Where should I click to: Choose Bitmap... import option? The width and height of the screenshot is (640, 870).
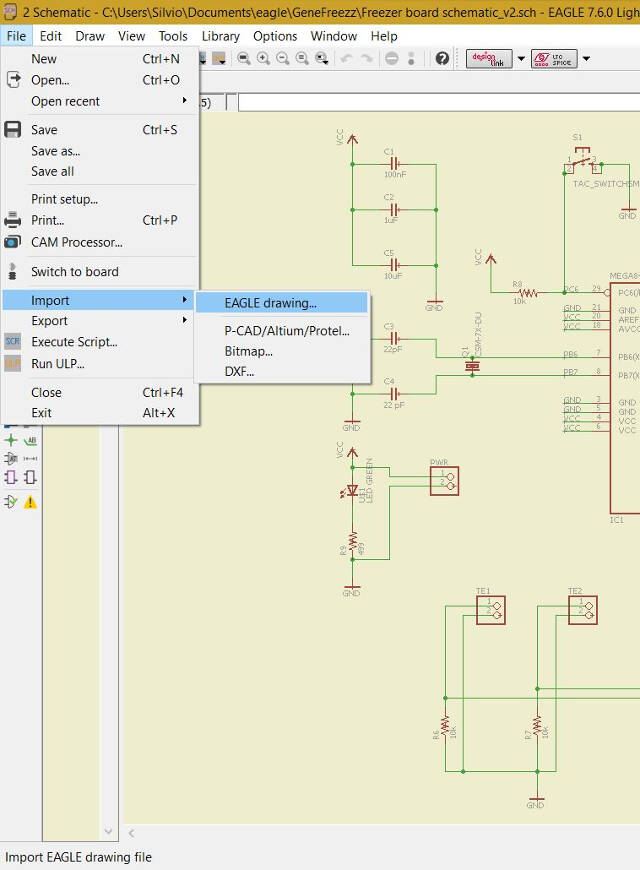(x=282, y=351)
